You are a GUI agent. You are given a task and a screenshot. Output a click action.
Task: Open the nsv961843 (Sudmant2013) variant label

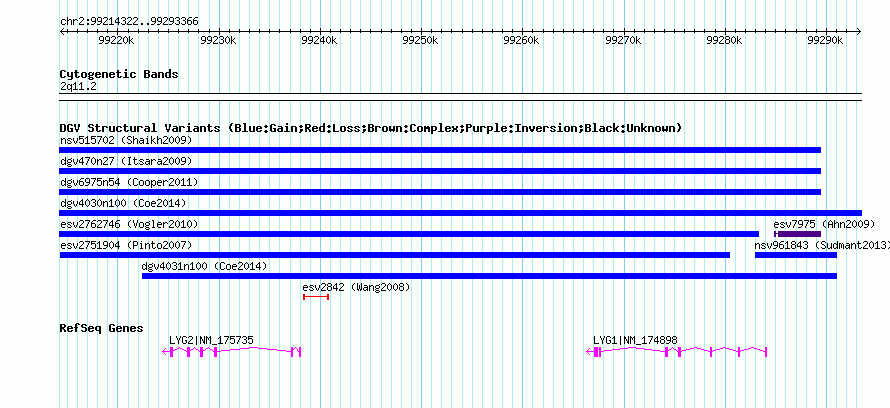[822, 245]
